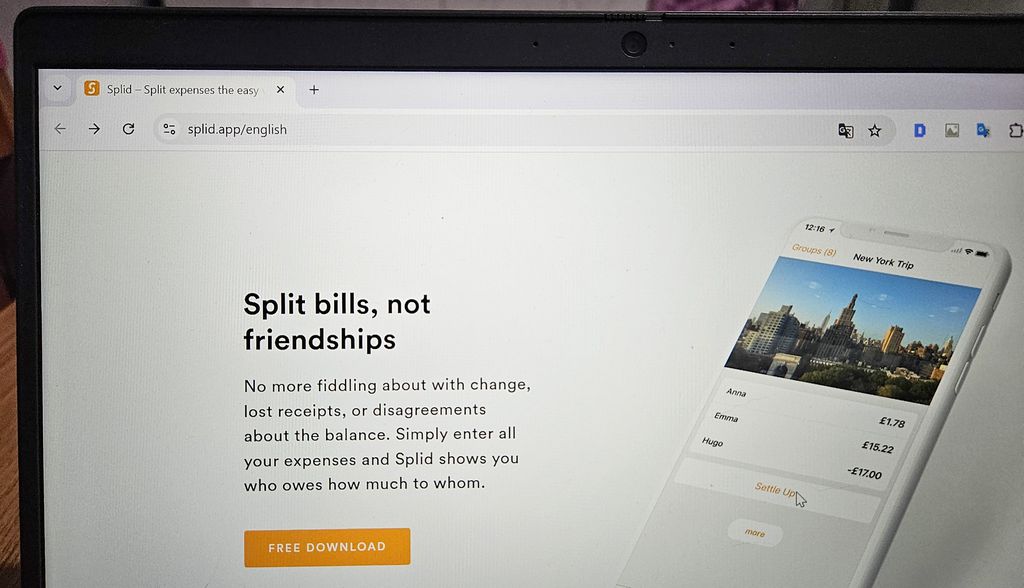
Task: Click the translate page icon
Action: pos(846,131)
